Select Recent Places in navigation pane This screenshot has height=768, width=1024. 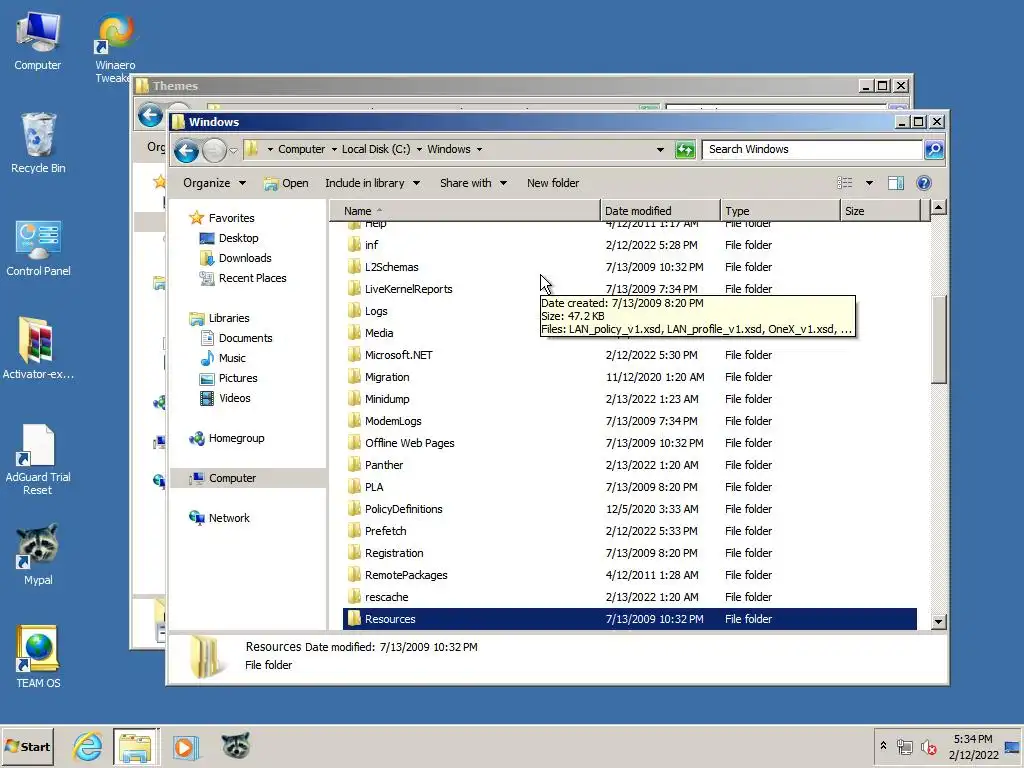[243, 278]
